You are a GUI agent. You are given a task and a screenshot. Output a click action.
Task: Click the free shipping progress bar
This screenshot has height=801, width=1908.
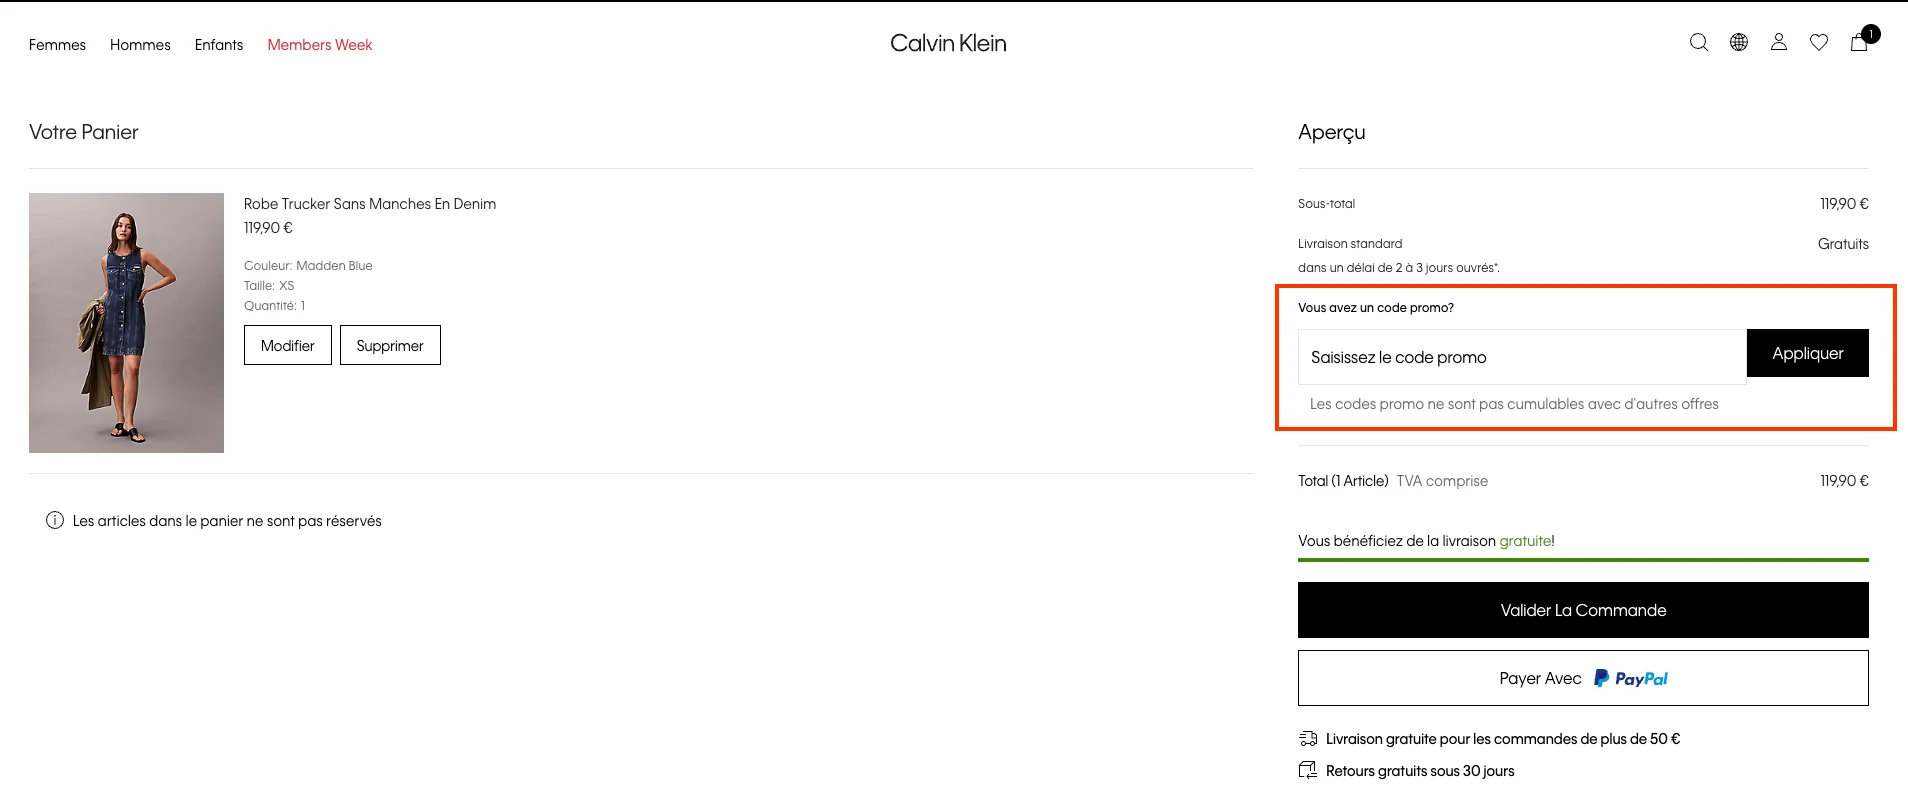pyautogui.click(x=1583, y=560)
